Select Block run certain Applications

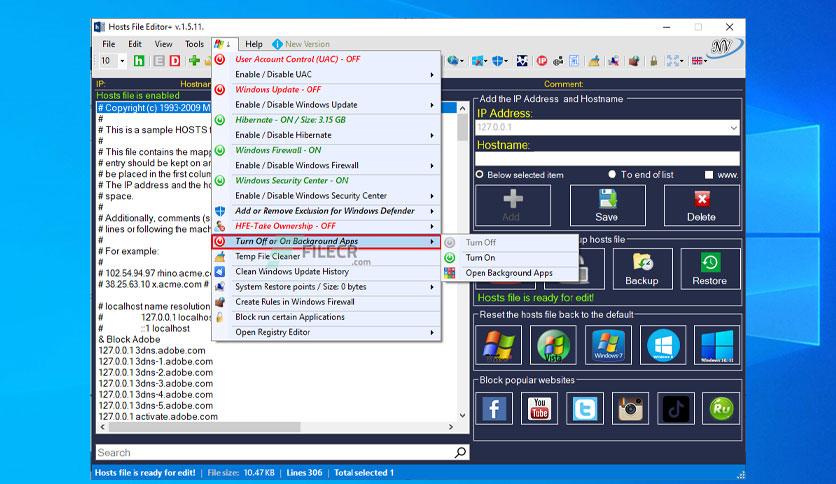point(326,317)
